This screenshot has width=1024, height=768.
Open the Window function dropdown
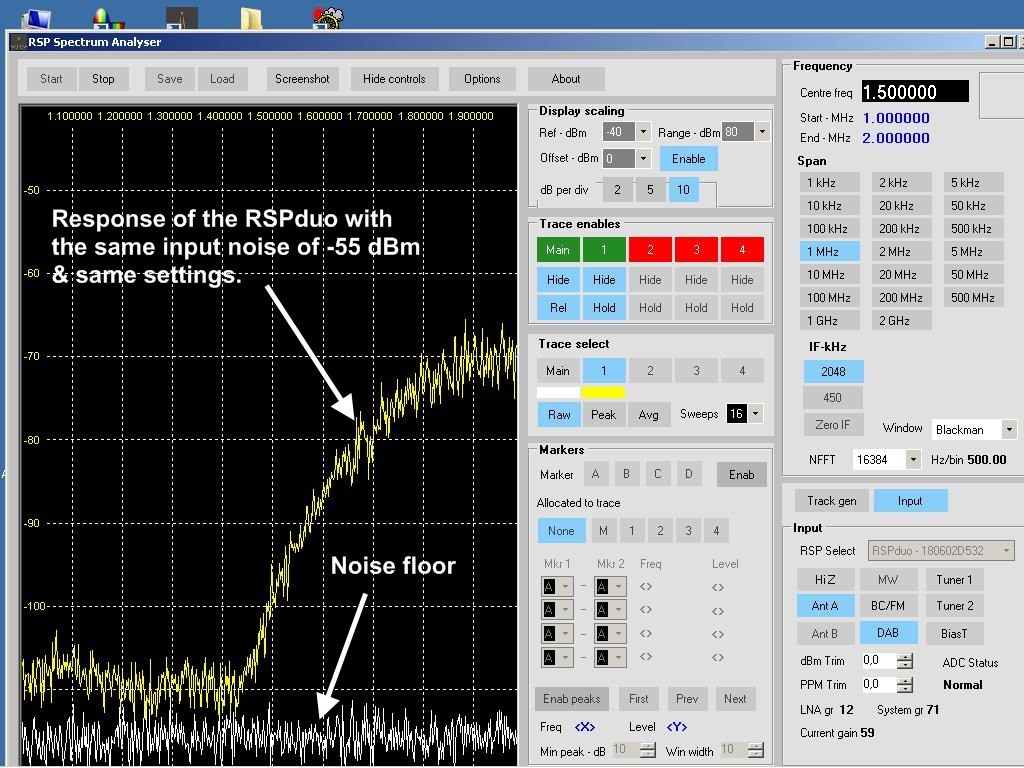(x=1009, y=430)
